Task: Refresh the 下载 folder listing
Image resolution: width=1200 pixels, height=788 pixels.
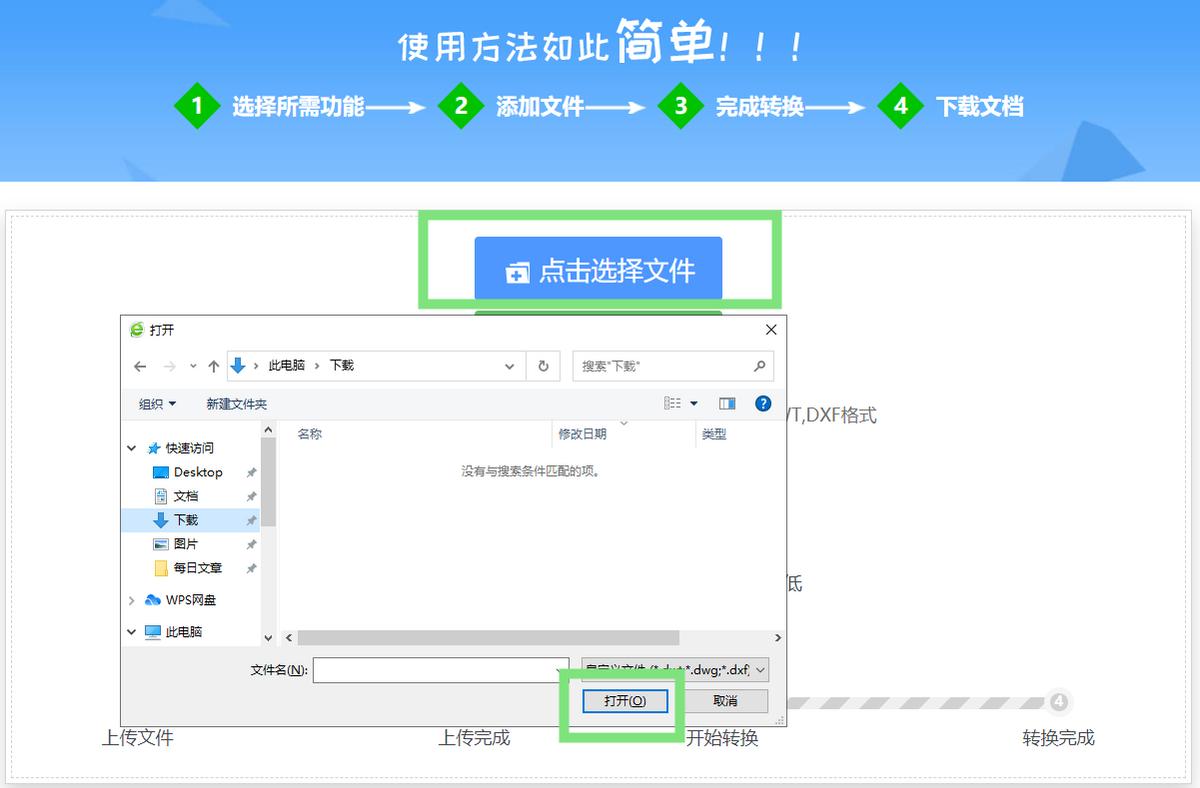Action: [543, 366]
